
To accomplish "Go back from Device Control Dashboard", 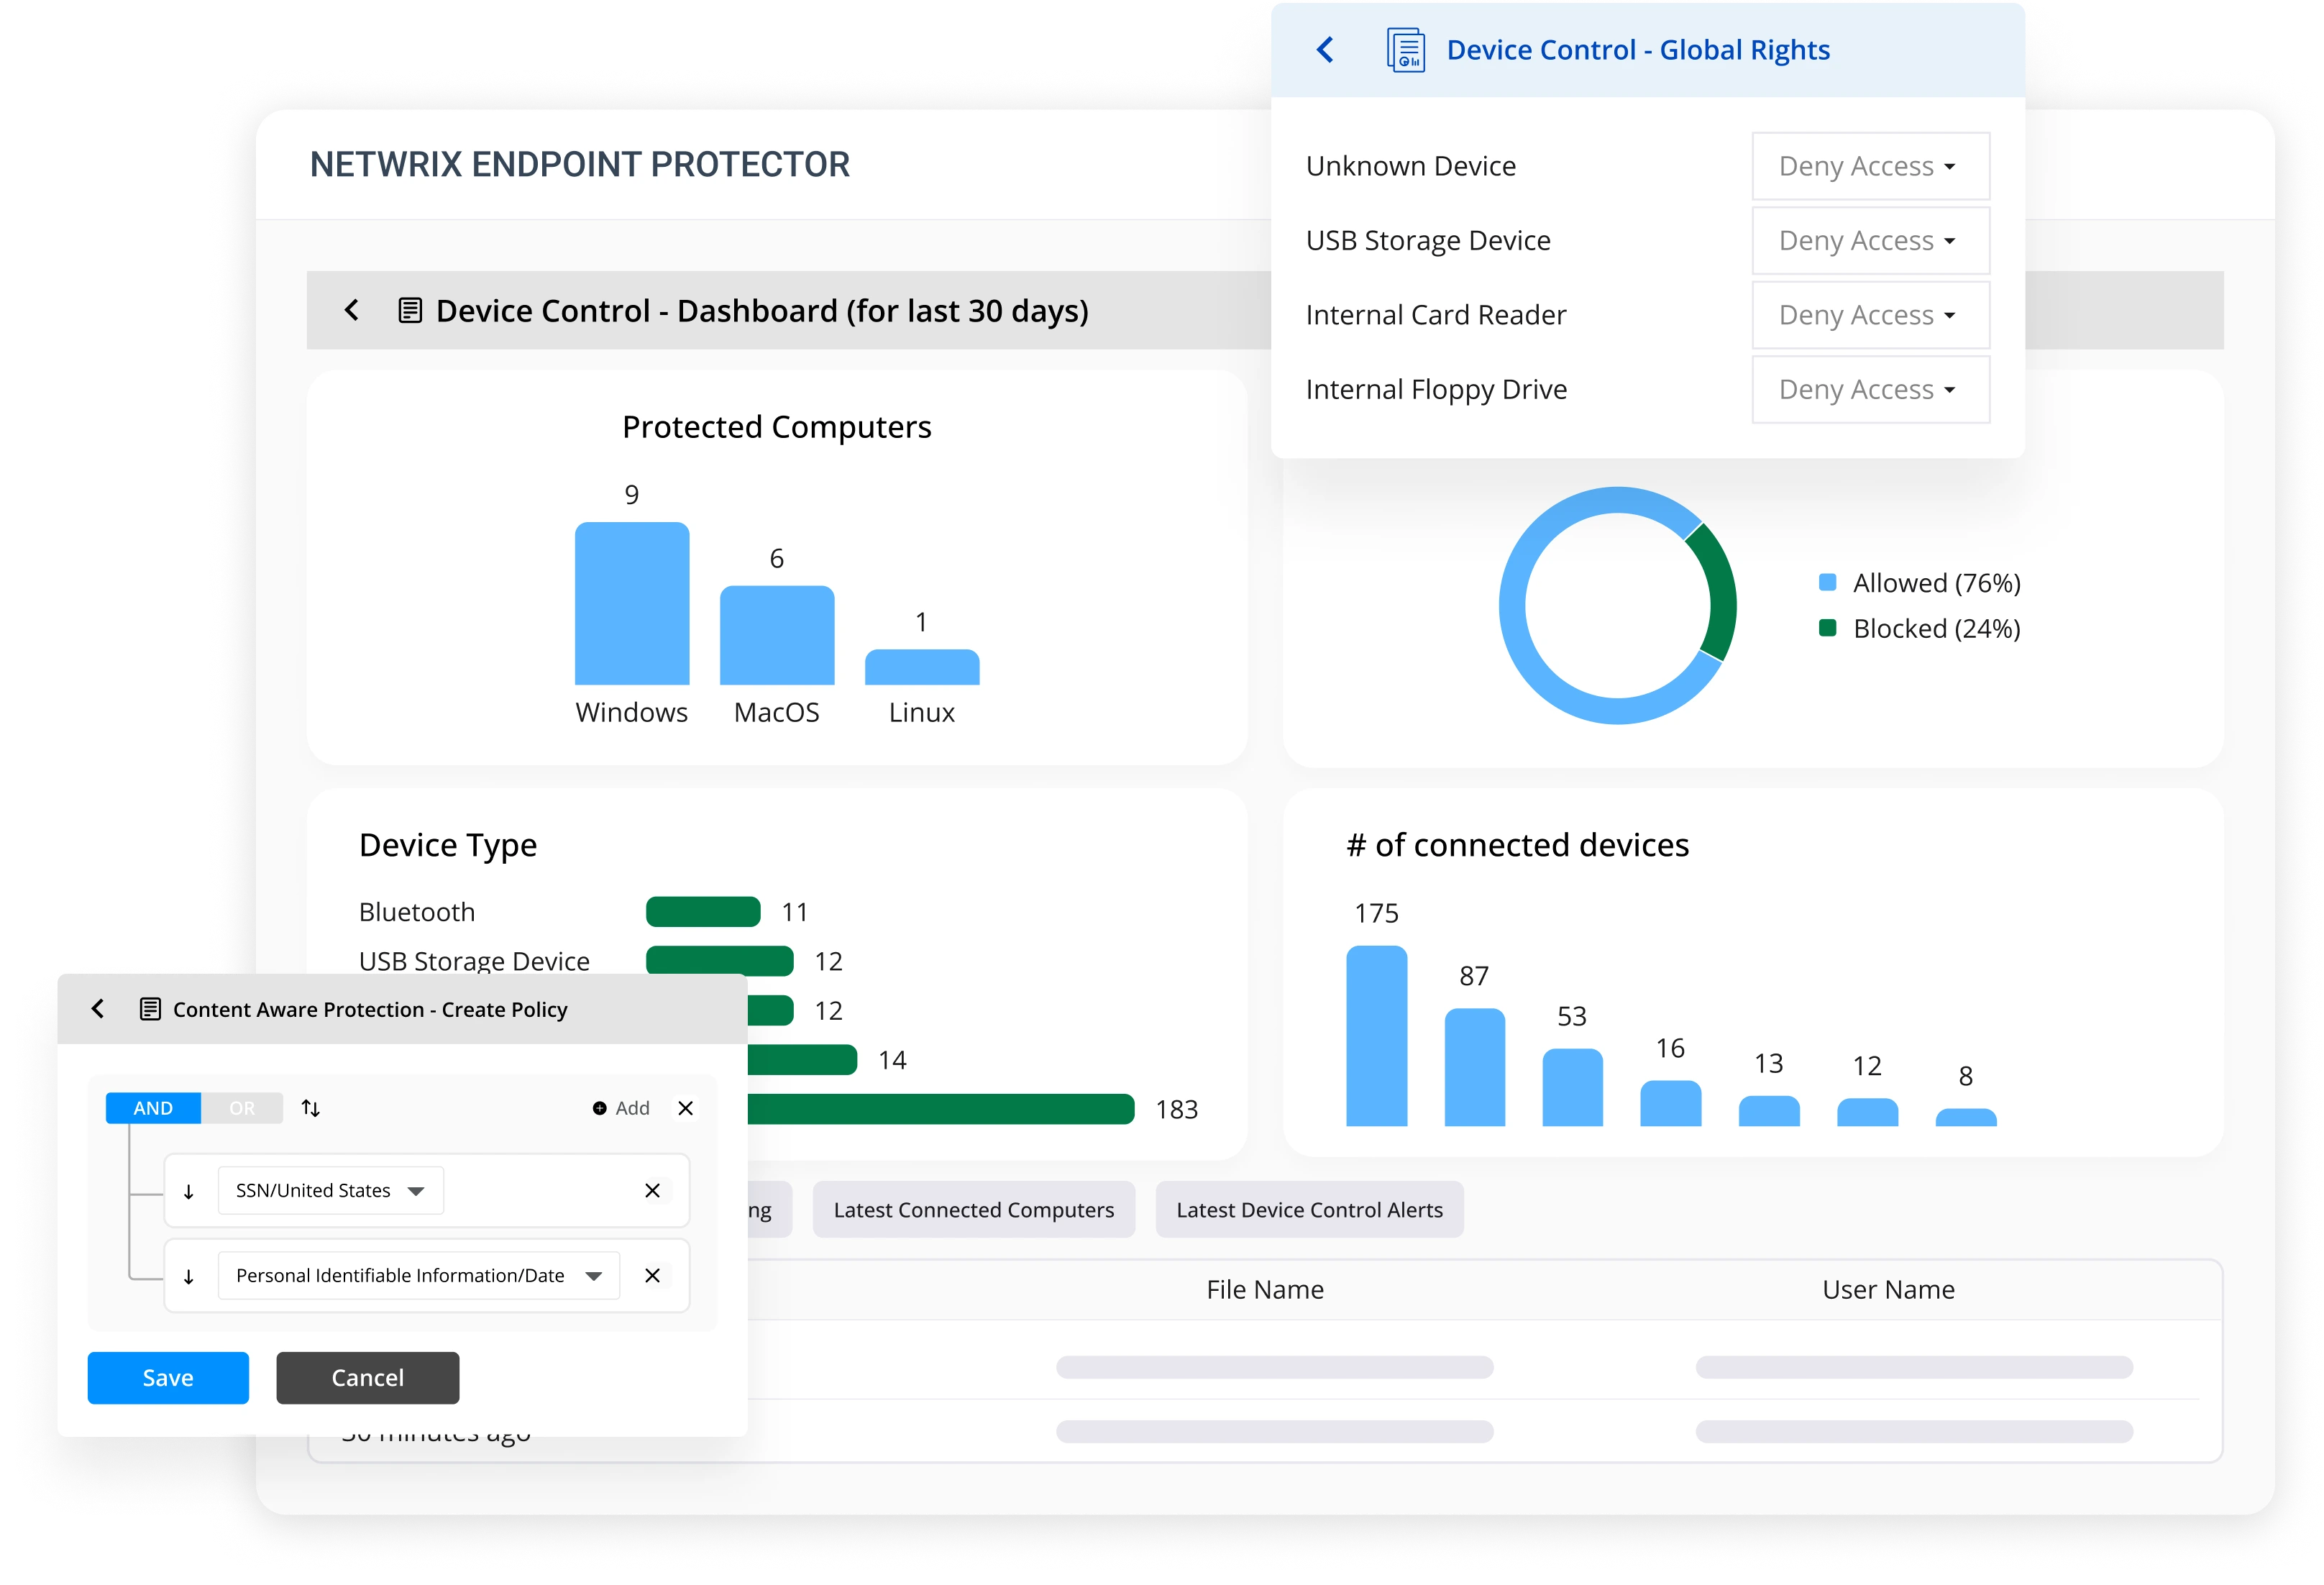I will click(x=351, y=310).
